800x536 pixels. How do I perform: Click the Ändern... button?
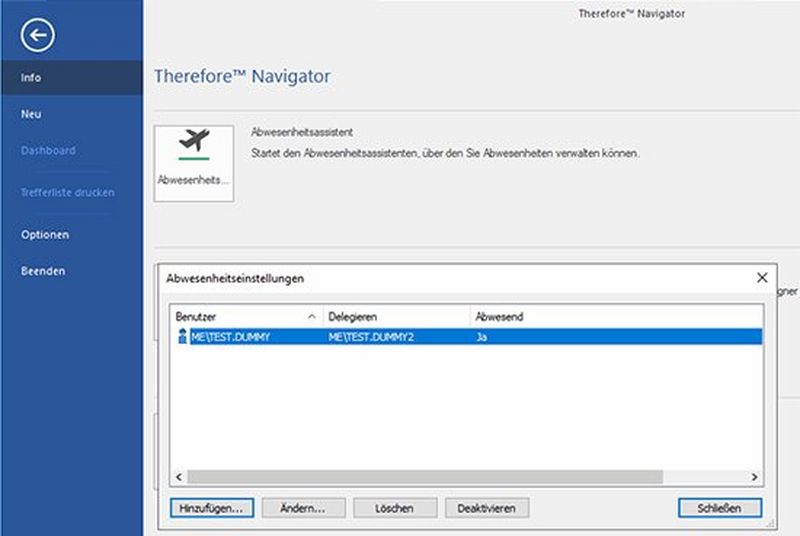tap(303, 508)
